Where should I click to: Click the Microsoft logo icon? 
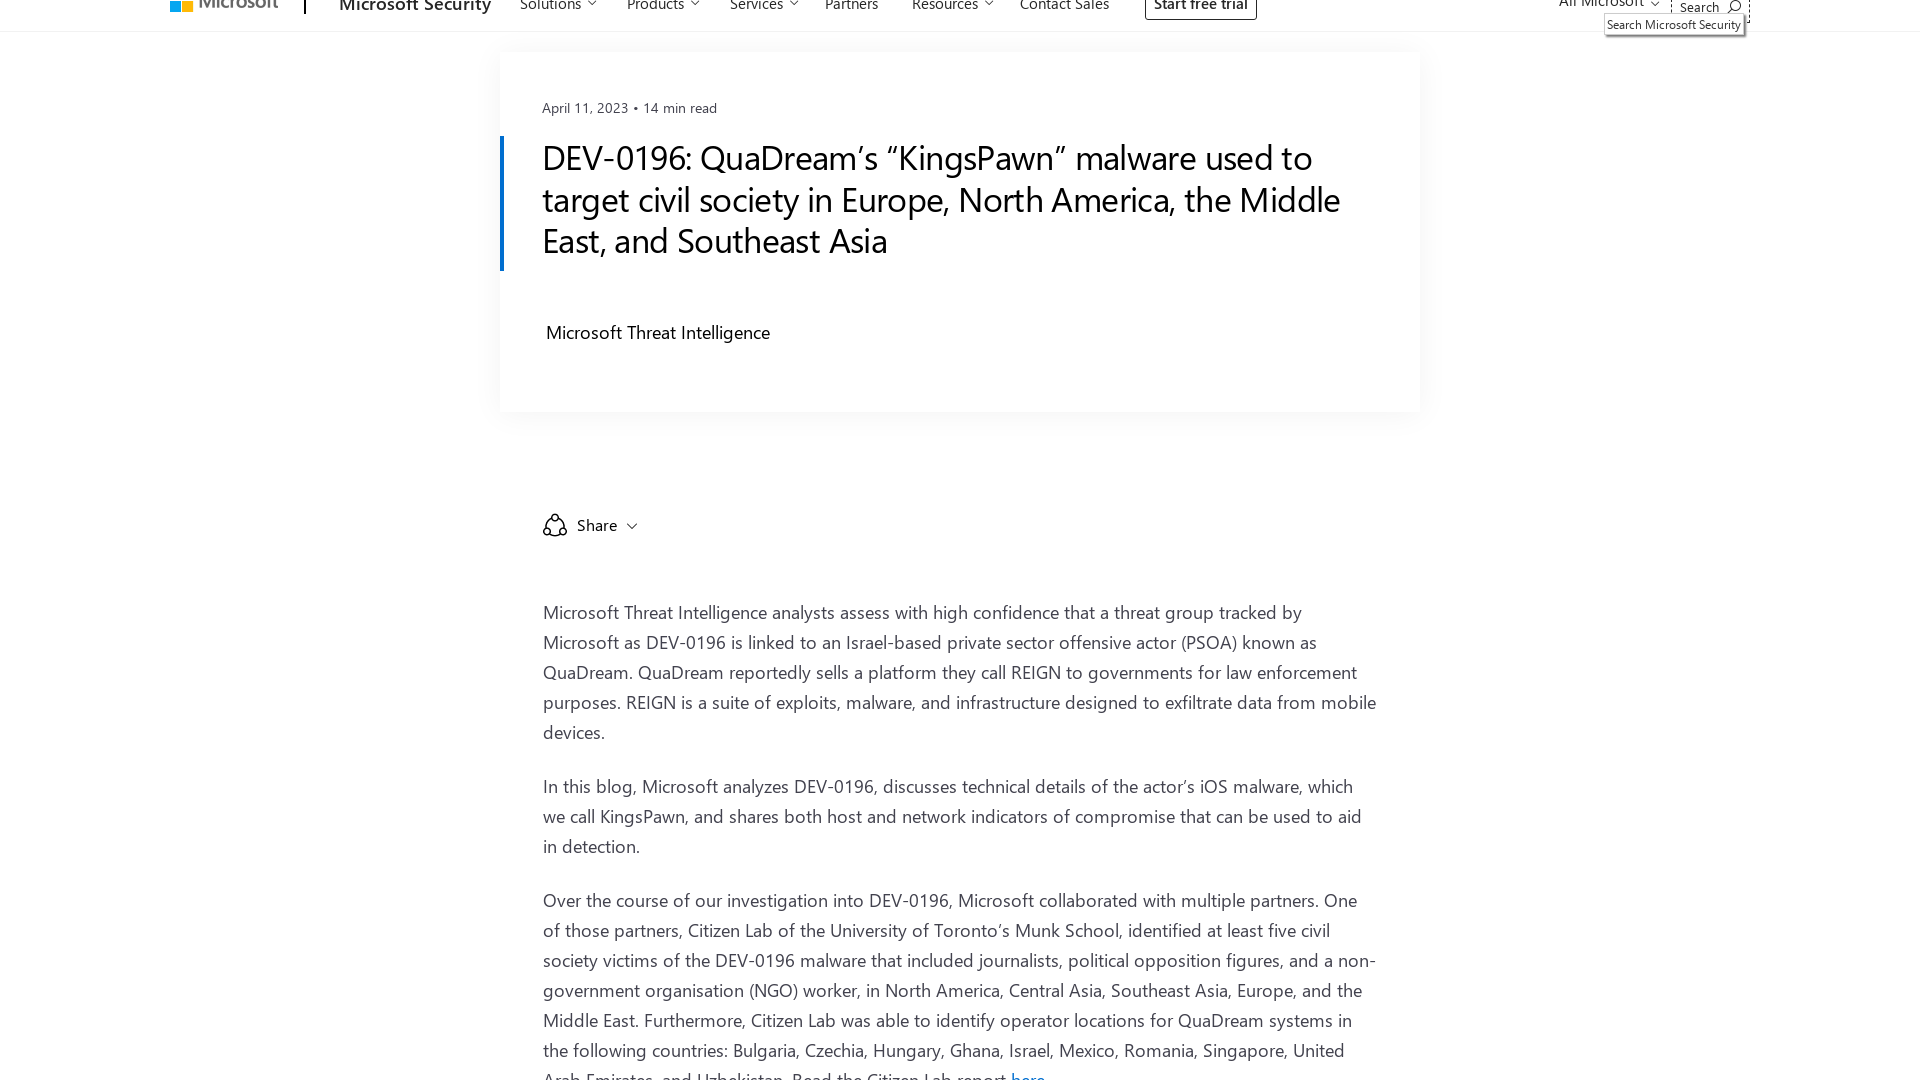[179, 7]
